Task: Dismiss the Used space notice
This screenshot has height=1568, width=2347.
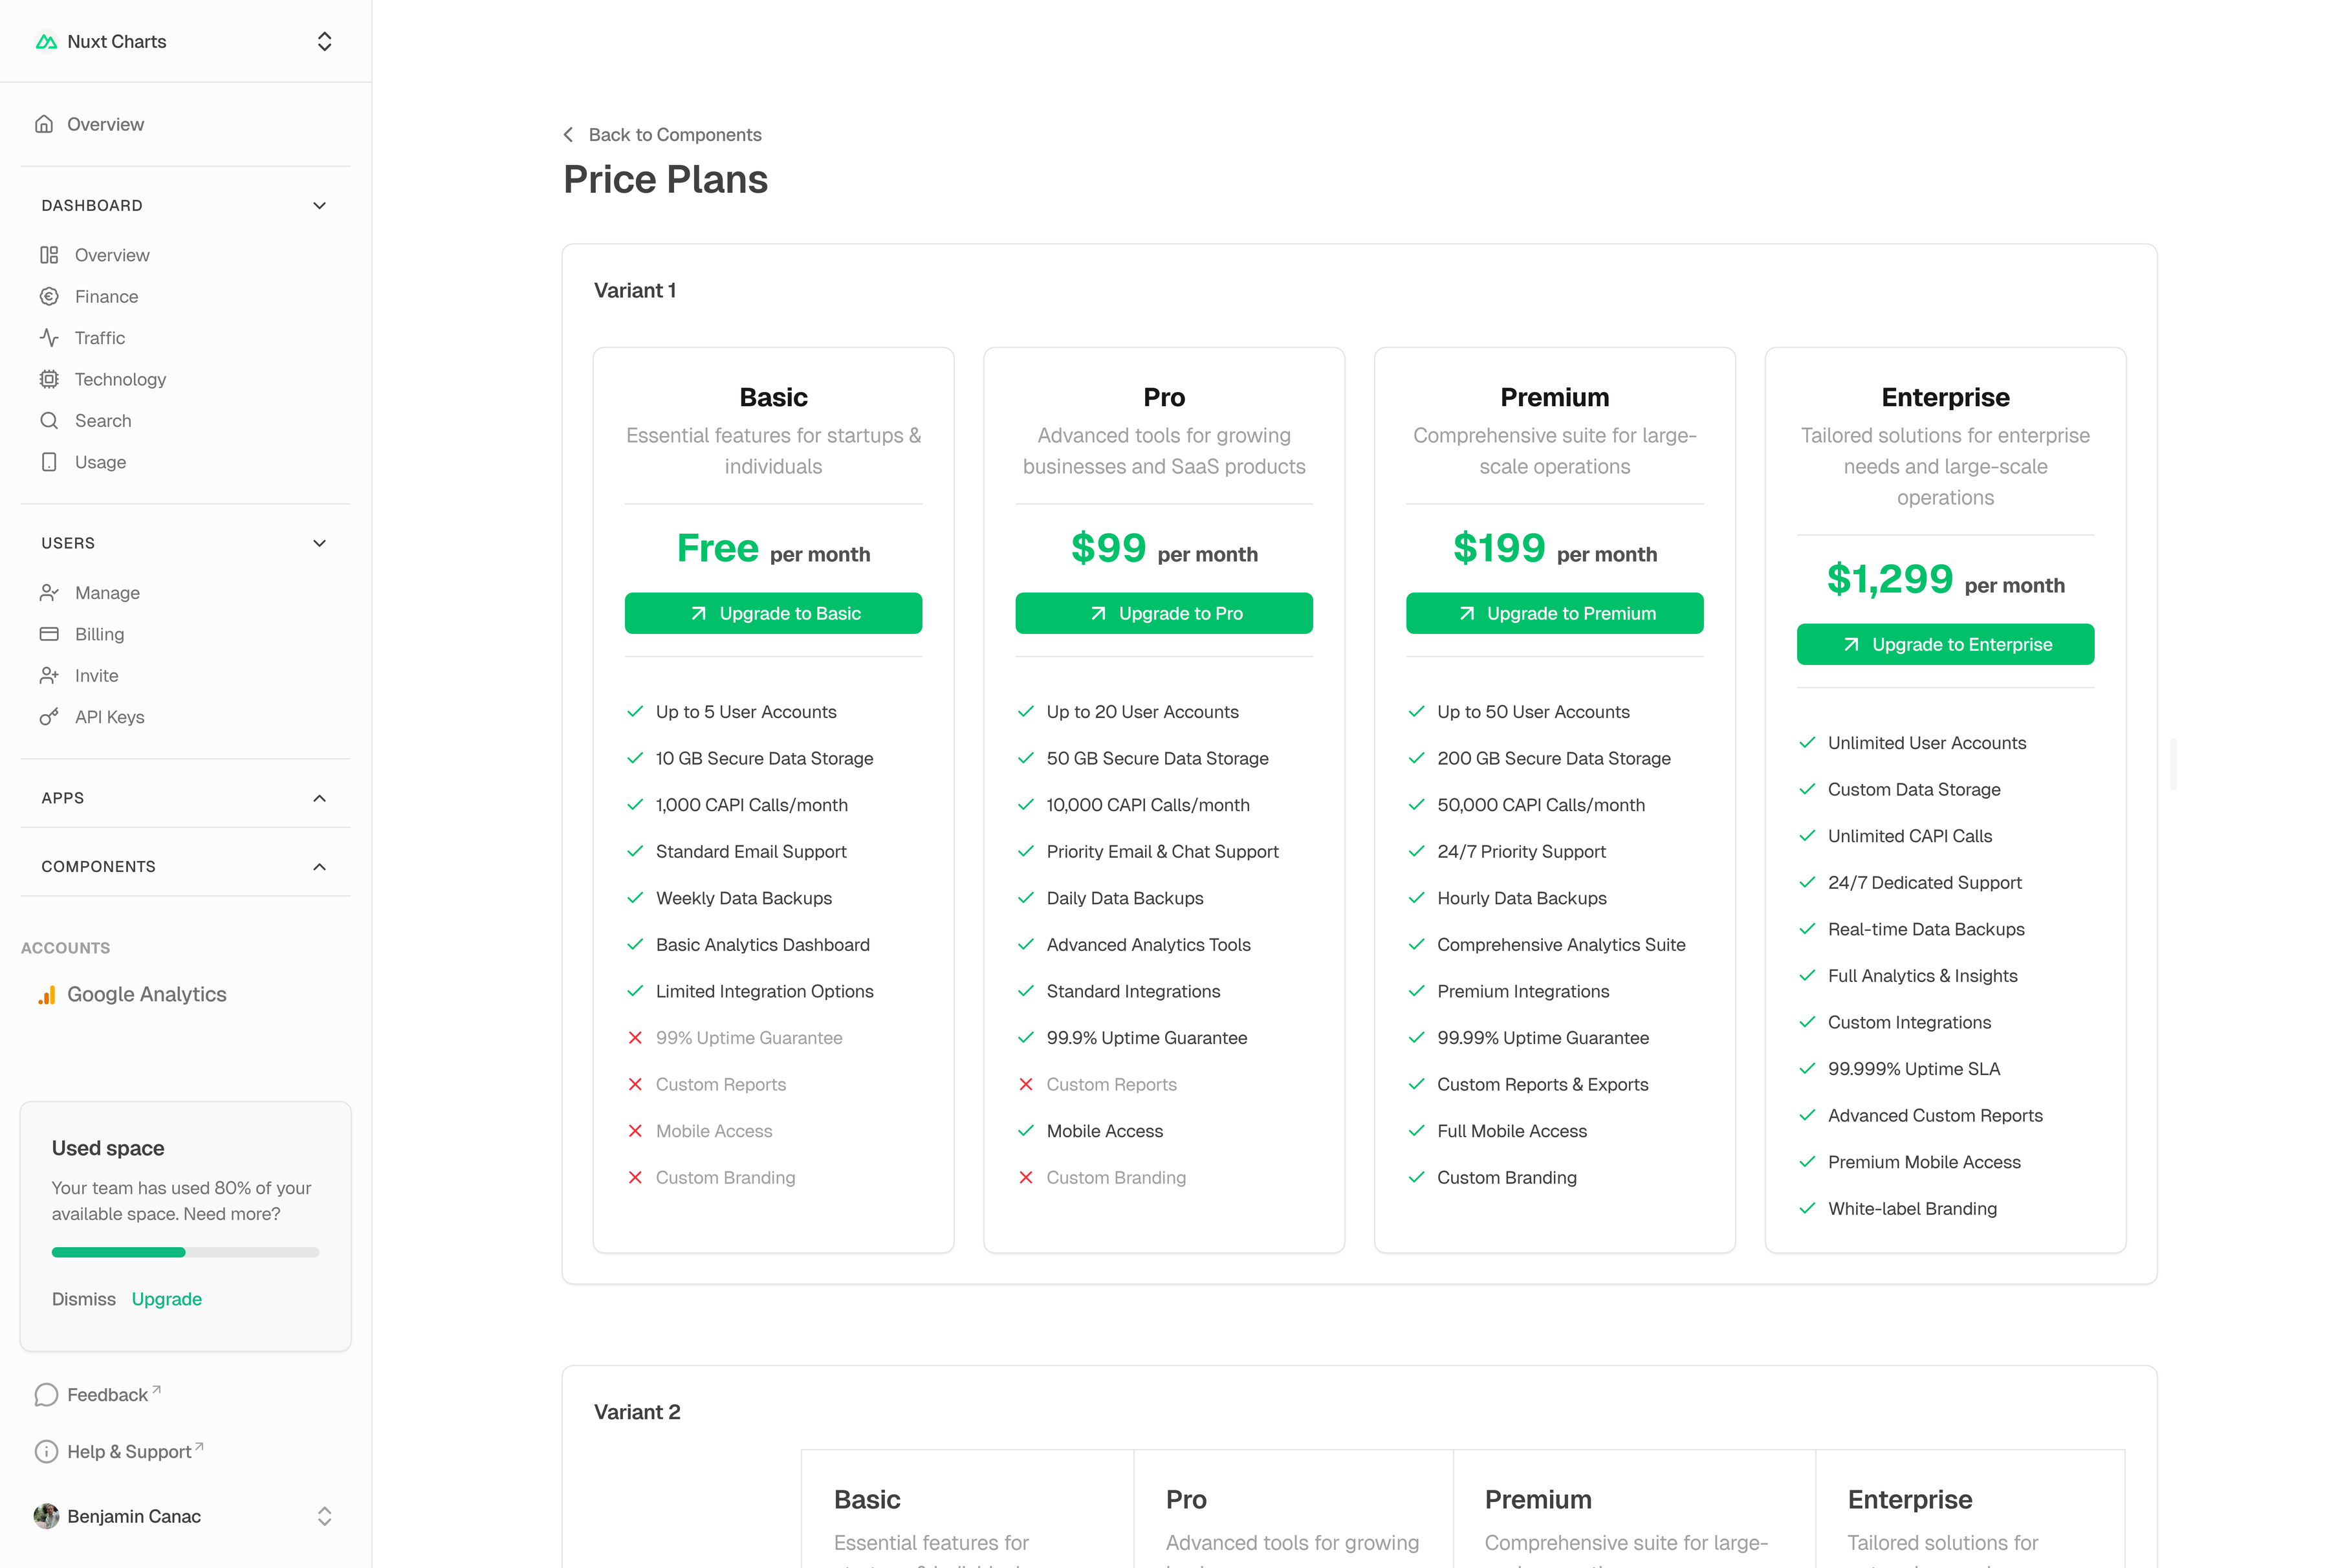Action: [x=84, y=1299]
